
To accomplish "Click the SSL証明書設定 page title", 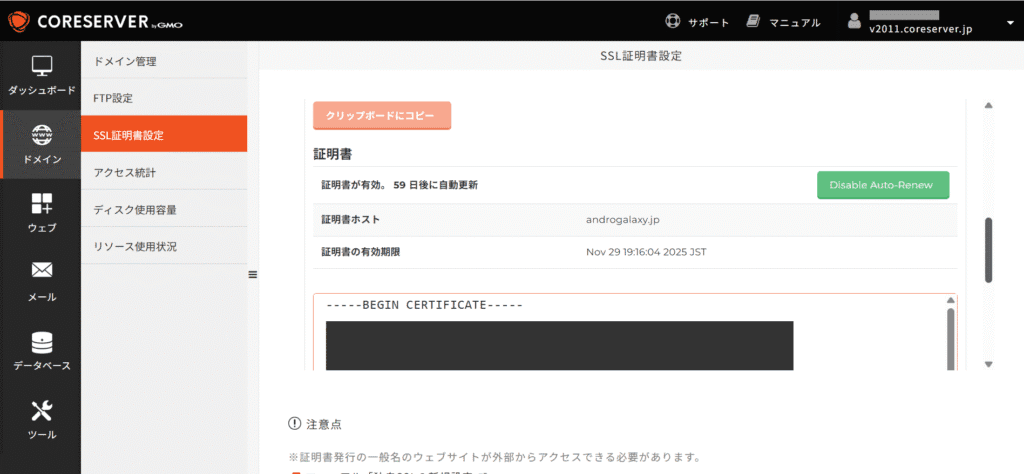I will tap(641, 56).
